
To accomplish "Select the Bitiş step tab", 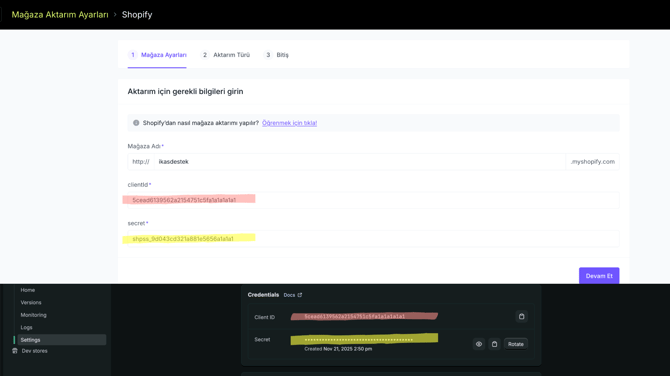I will coord(276,55).
